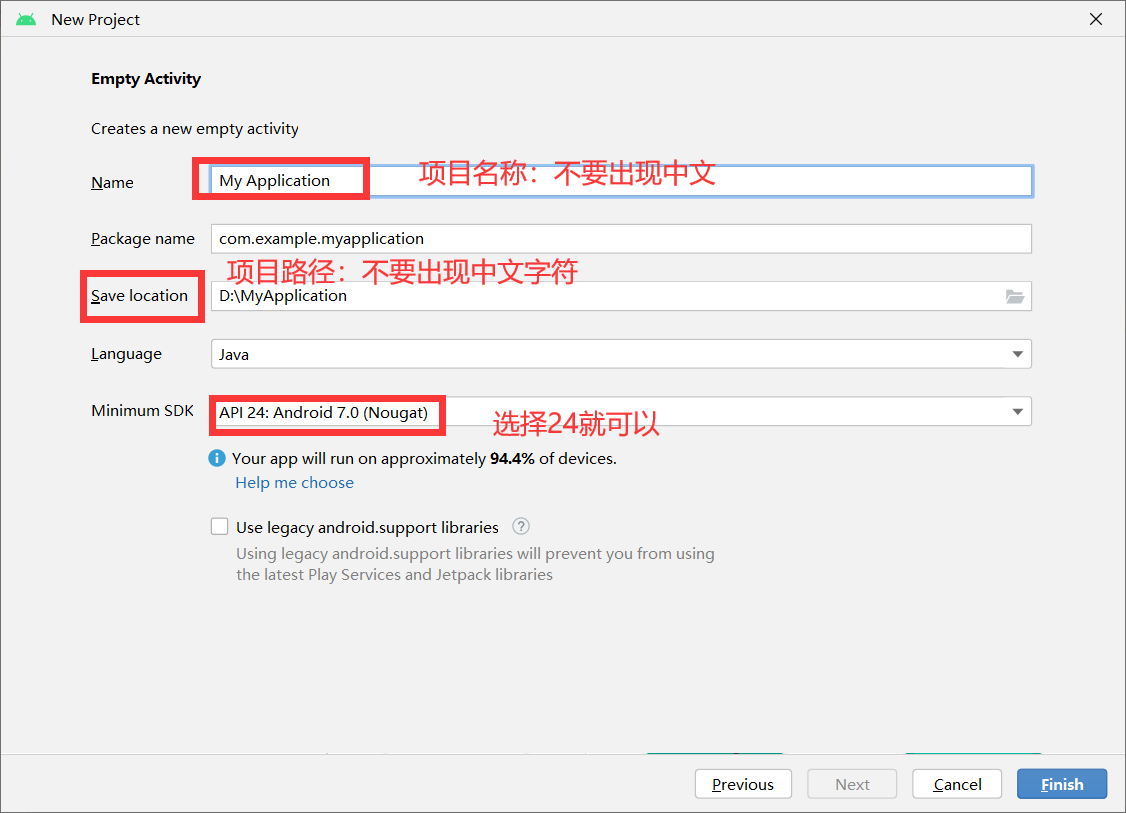Click into the Name input field
This screenshot has height=813, width=1126.
click(621, 181)
